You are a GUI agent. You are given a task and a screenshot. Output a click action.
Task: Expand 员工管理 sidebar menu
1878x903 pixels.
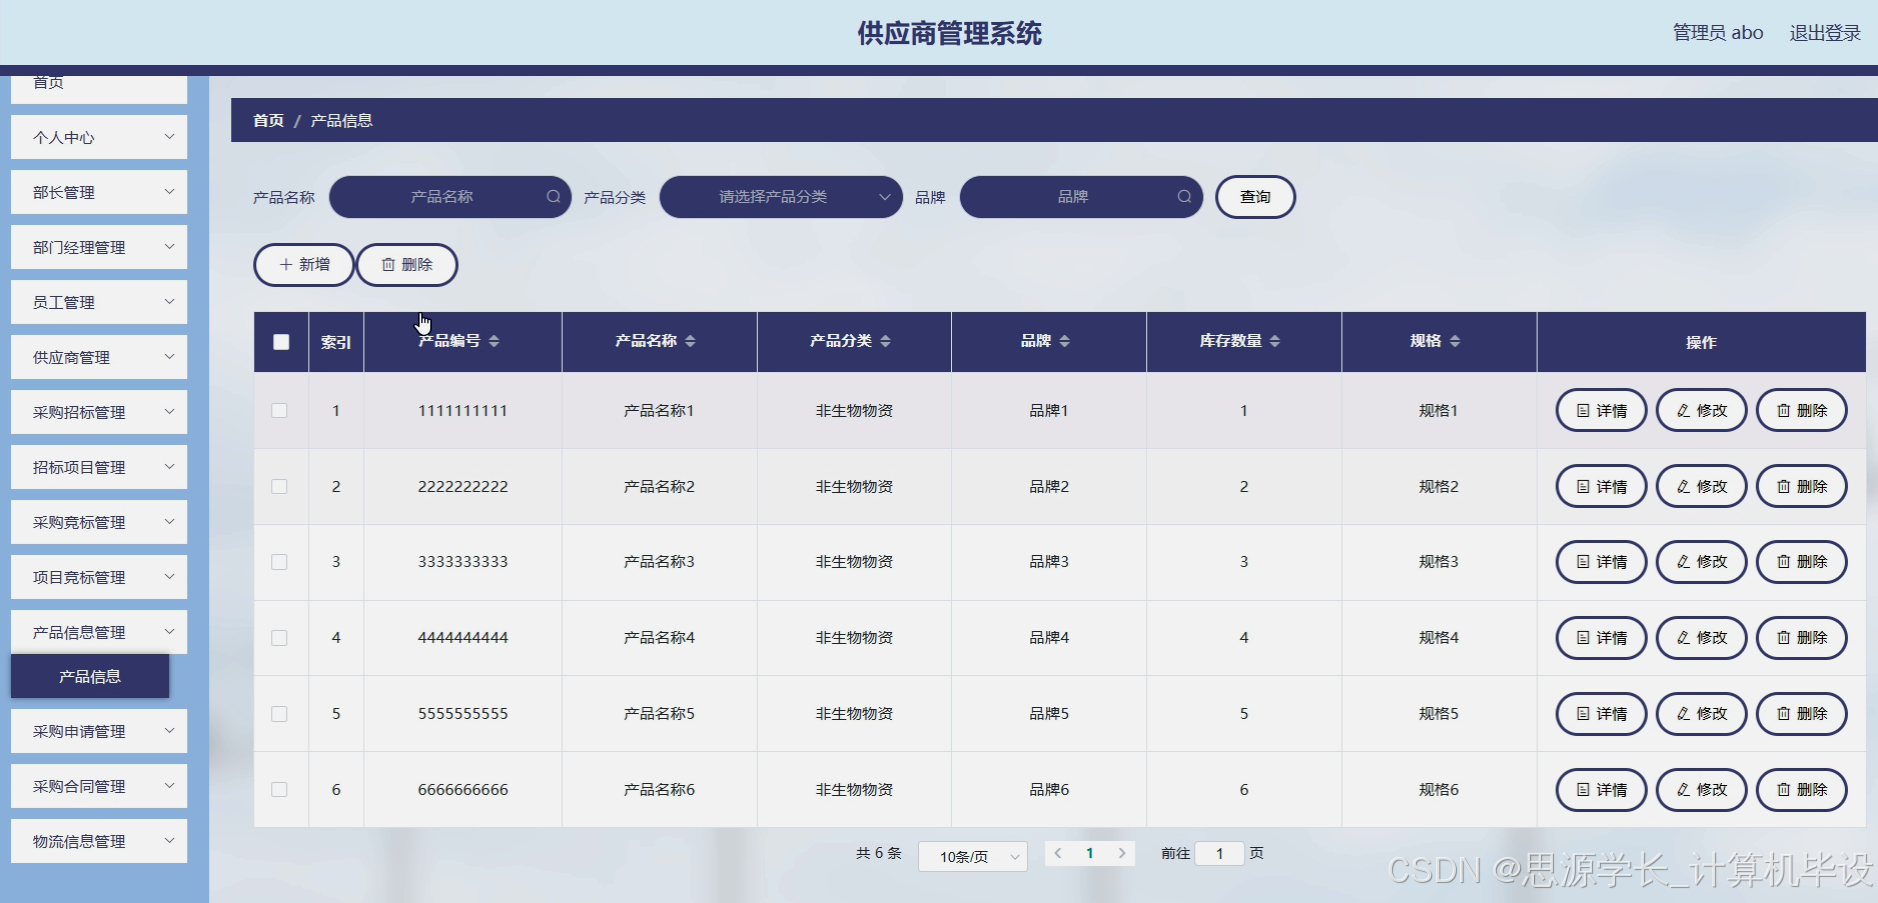(x=99, y=302)
